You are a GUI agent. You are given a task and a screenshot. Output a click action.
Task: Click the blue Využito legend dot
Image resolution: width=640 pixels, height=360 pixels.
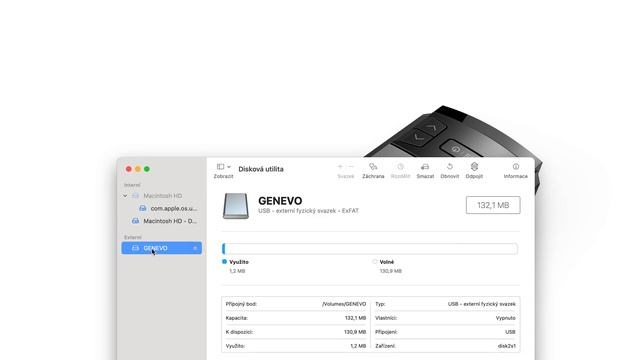point(224,262)
